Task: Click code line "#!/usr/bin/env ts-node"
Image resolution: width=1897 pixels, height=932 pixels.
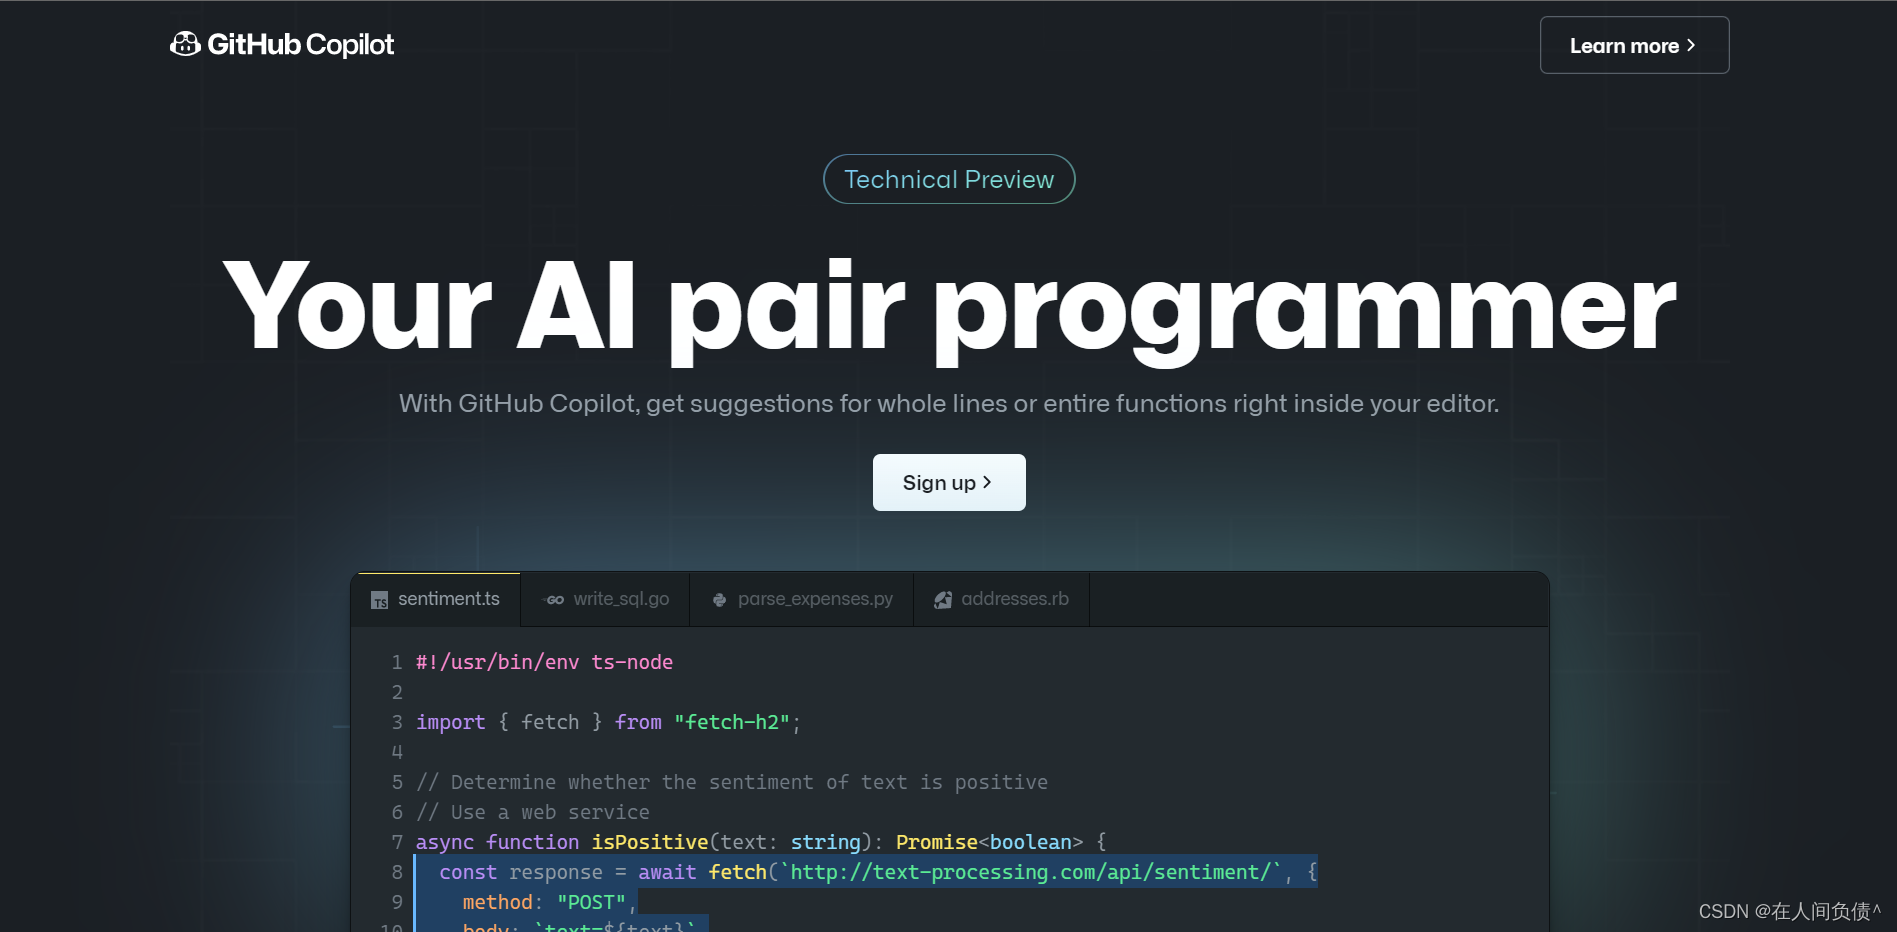Action: 544,662
